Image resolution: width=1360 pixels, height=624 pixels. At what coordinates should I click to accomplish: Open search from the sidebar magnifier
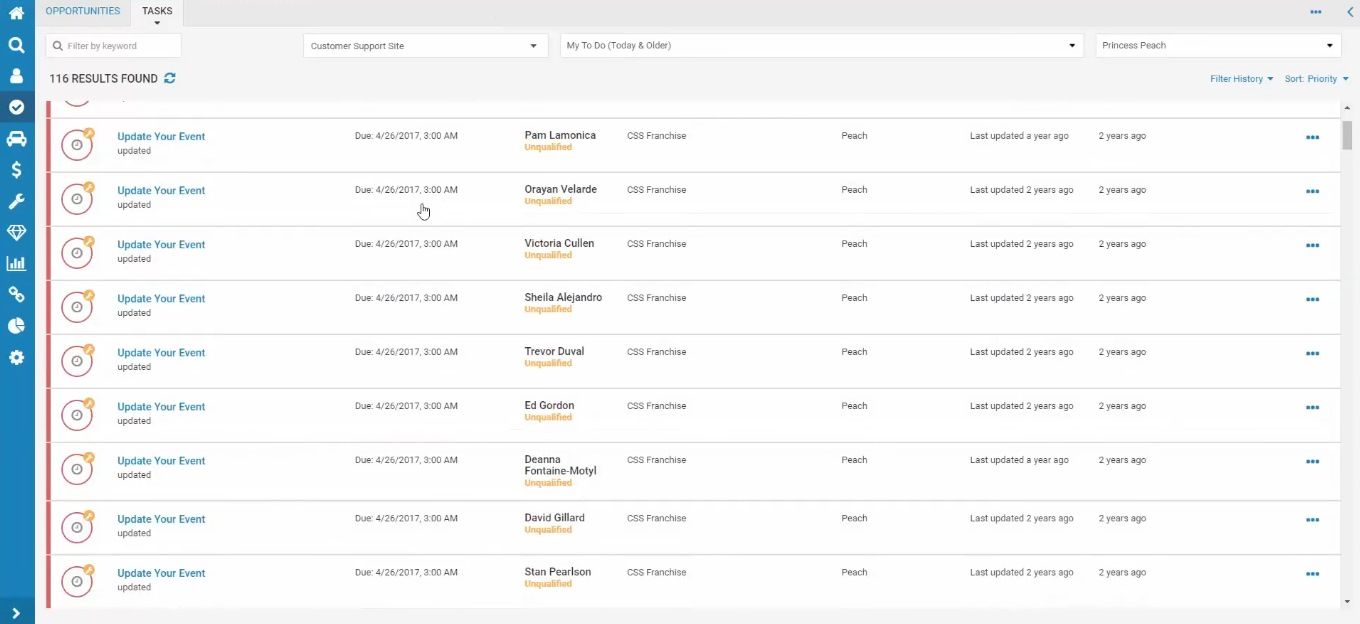coord(16,45)
